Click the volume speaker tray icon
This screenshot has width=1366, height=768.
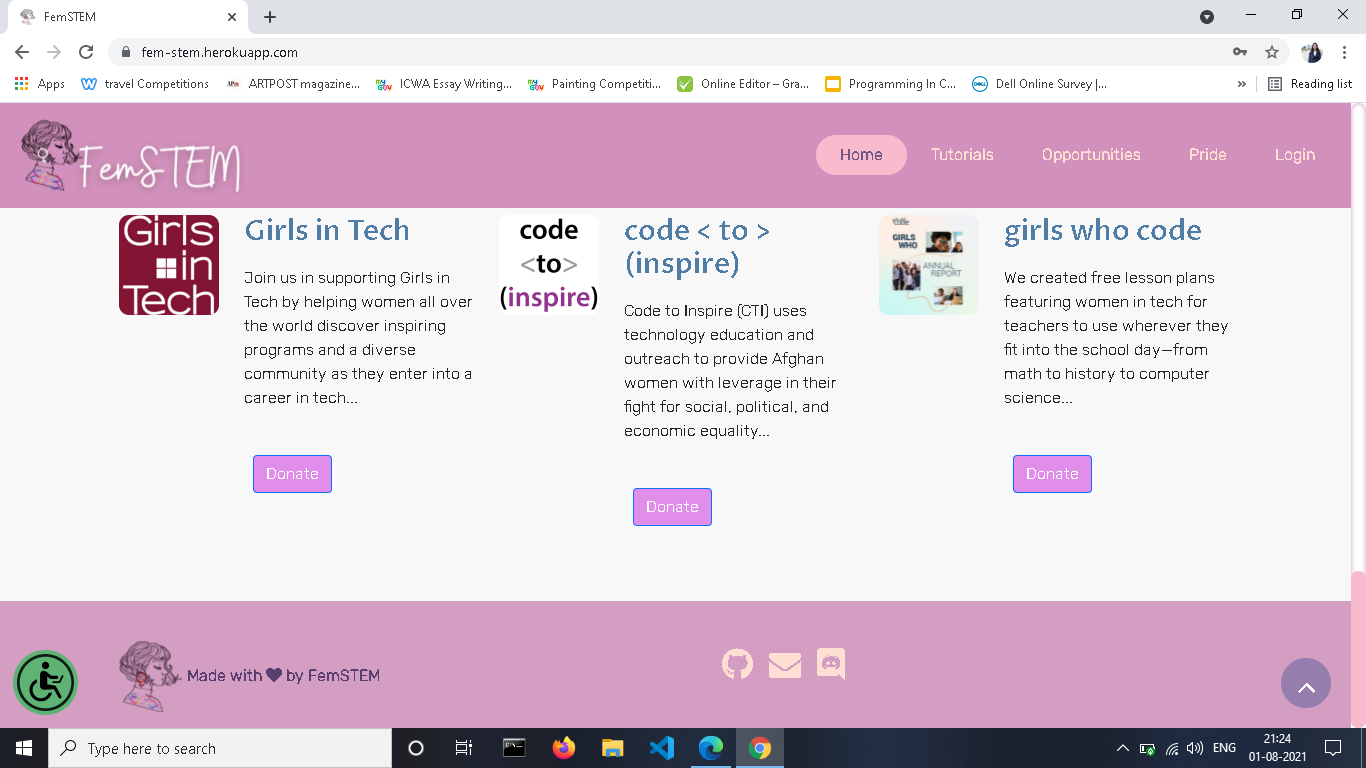tap(1195, 748)
